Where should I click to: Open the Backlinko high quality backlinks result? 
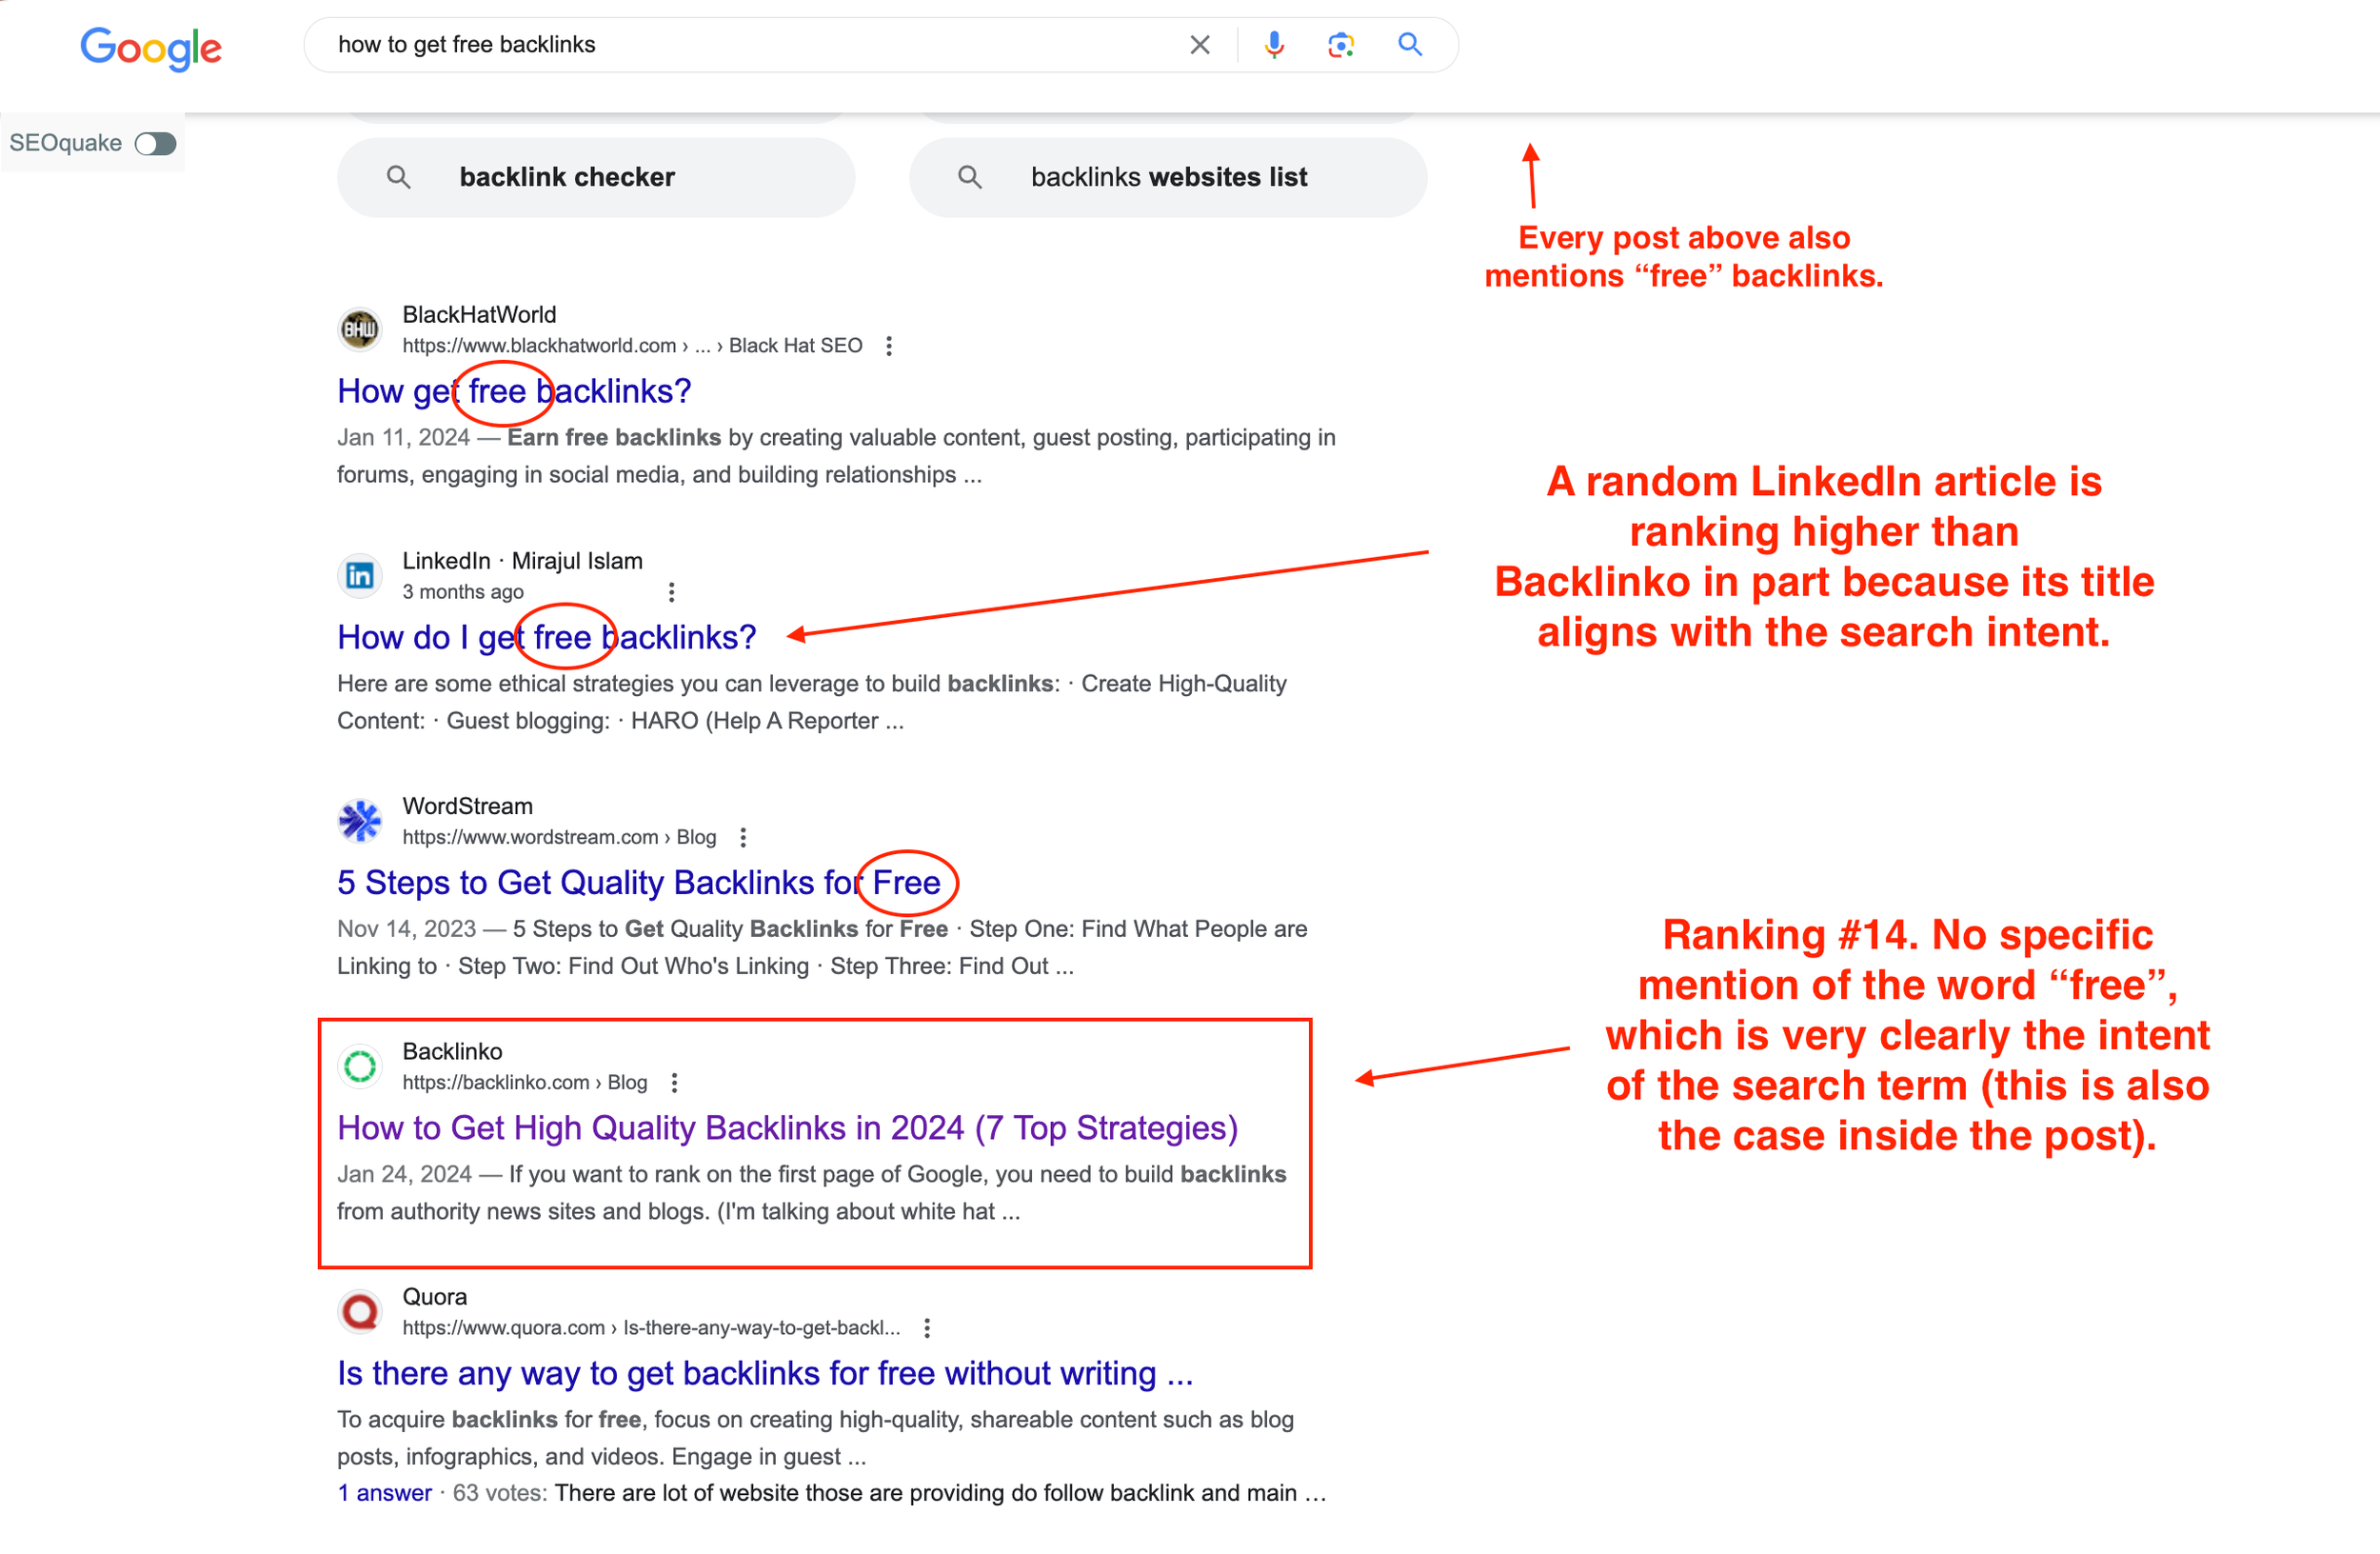(787, 1128)
